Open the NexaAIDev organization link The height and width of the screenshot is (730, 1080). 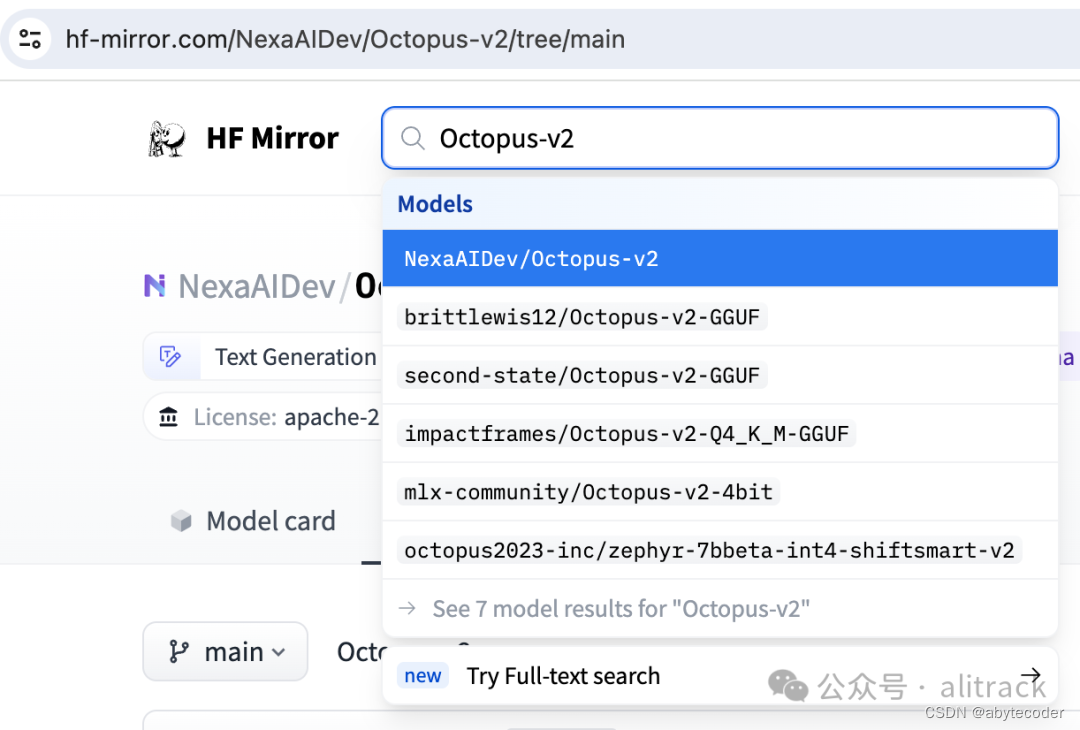[257, 286]
